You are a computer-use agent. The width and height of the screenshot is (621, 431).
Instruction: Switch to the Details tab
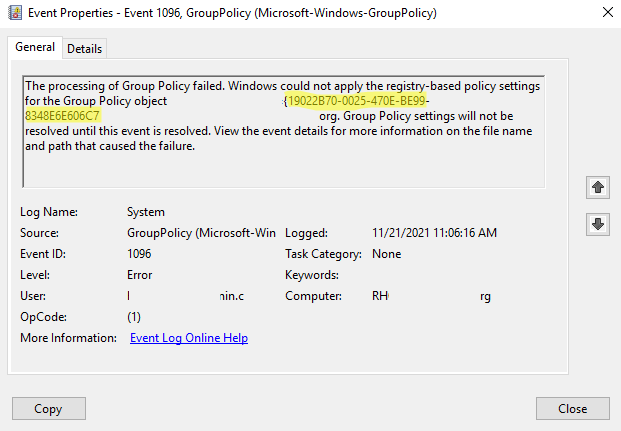pyautogui.click(x=84, y=48)
